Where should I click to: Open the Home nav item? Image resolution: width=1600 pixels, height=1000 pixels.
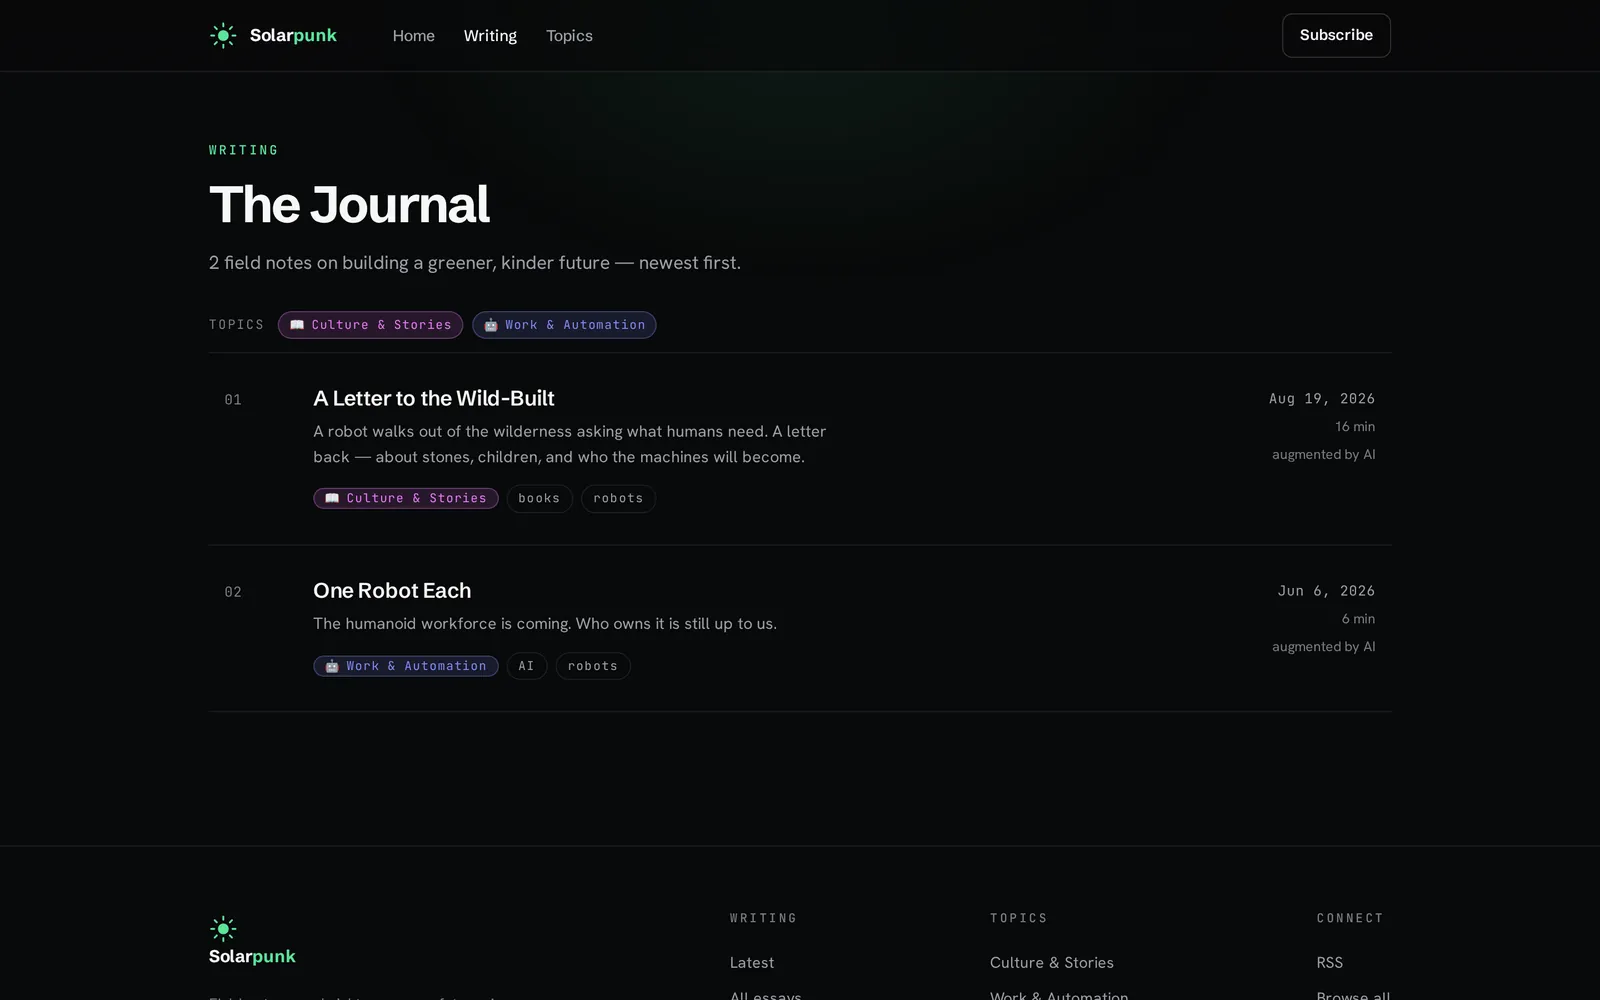(x=414, y=36)
